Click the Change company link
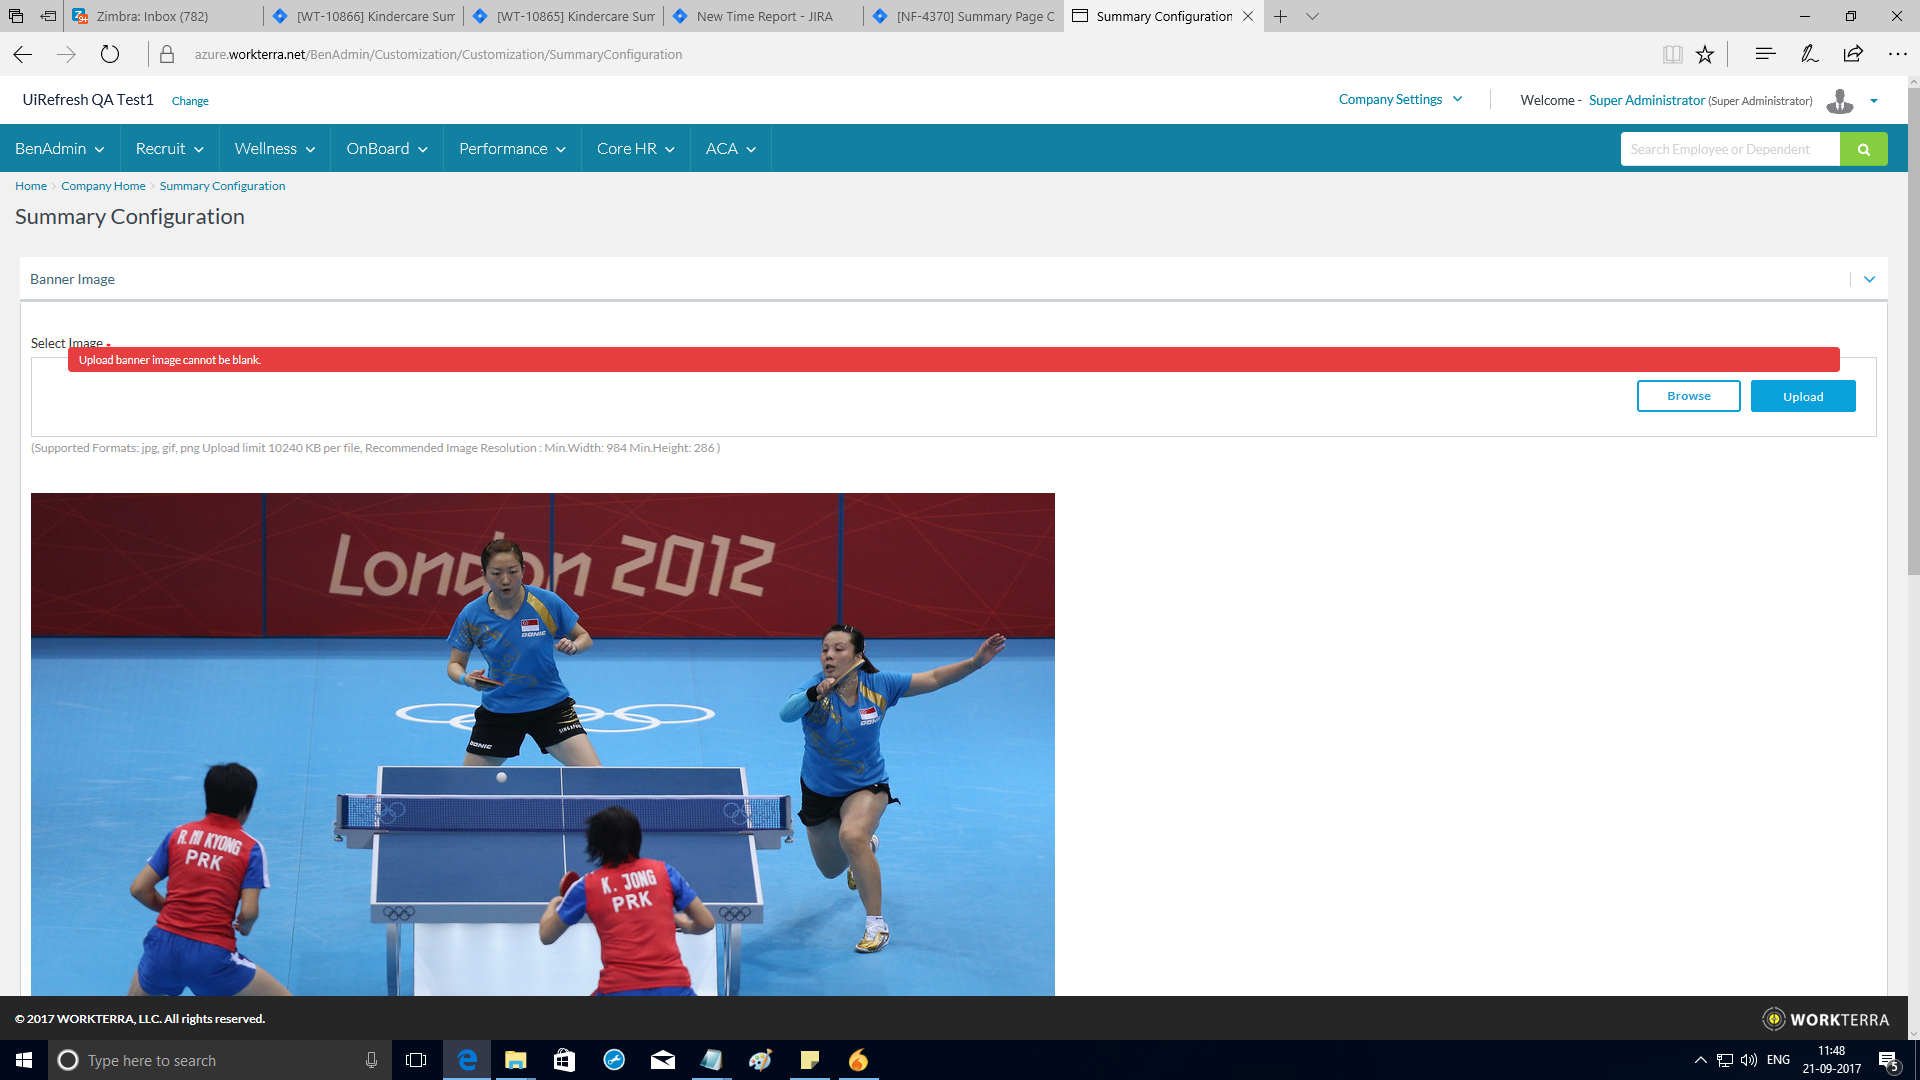1920x1080 pixels. [x=190, y=101]
